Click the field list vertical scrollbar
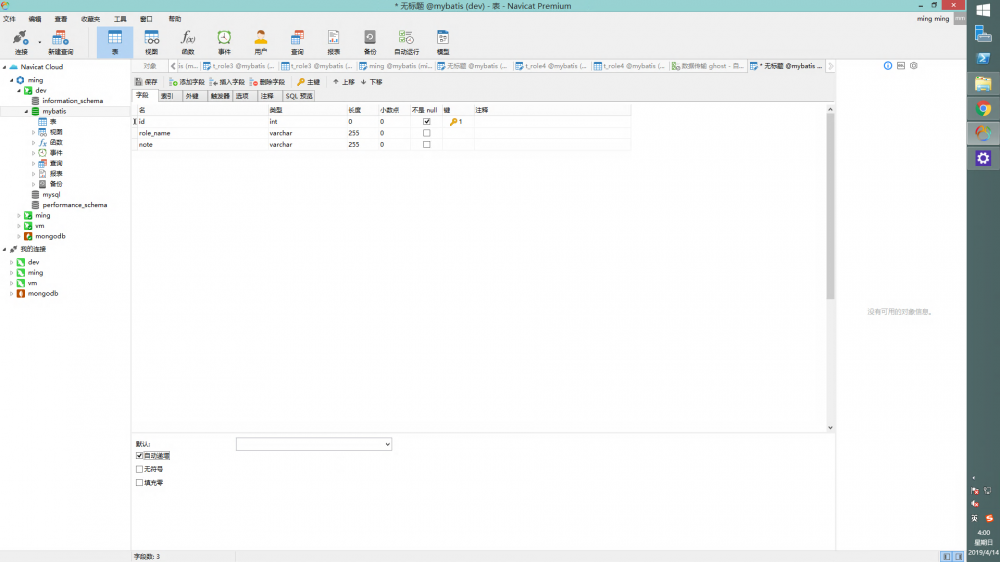Screen dimensions: 1000x562 click(x=830, y=205)
